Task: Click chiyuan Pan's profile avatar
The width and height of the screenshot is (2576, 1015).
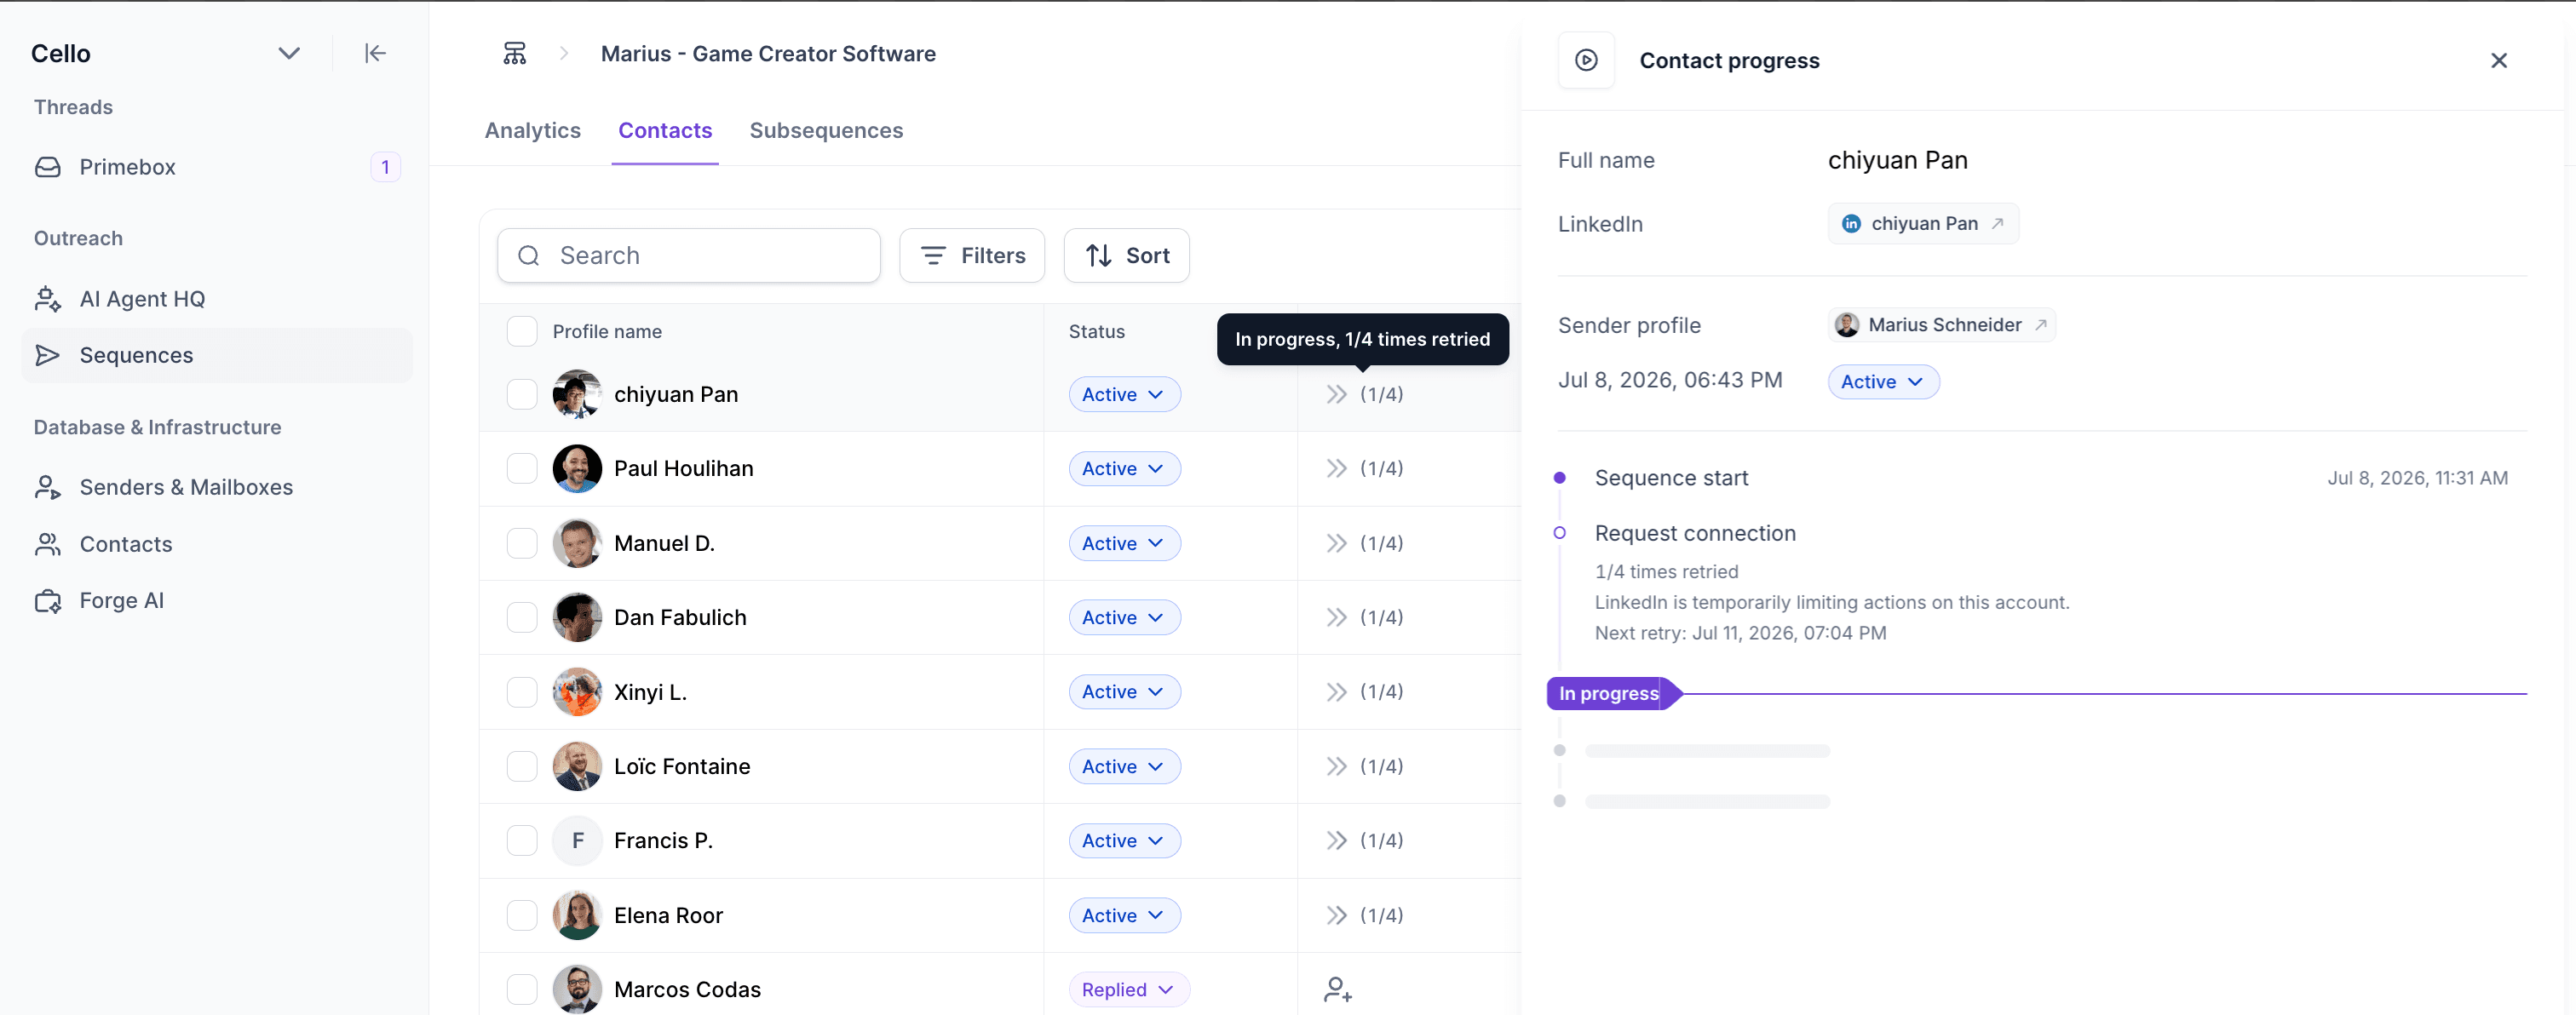Action: (x=577, y=394)
